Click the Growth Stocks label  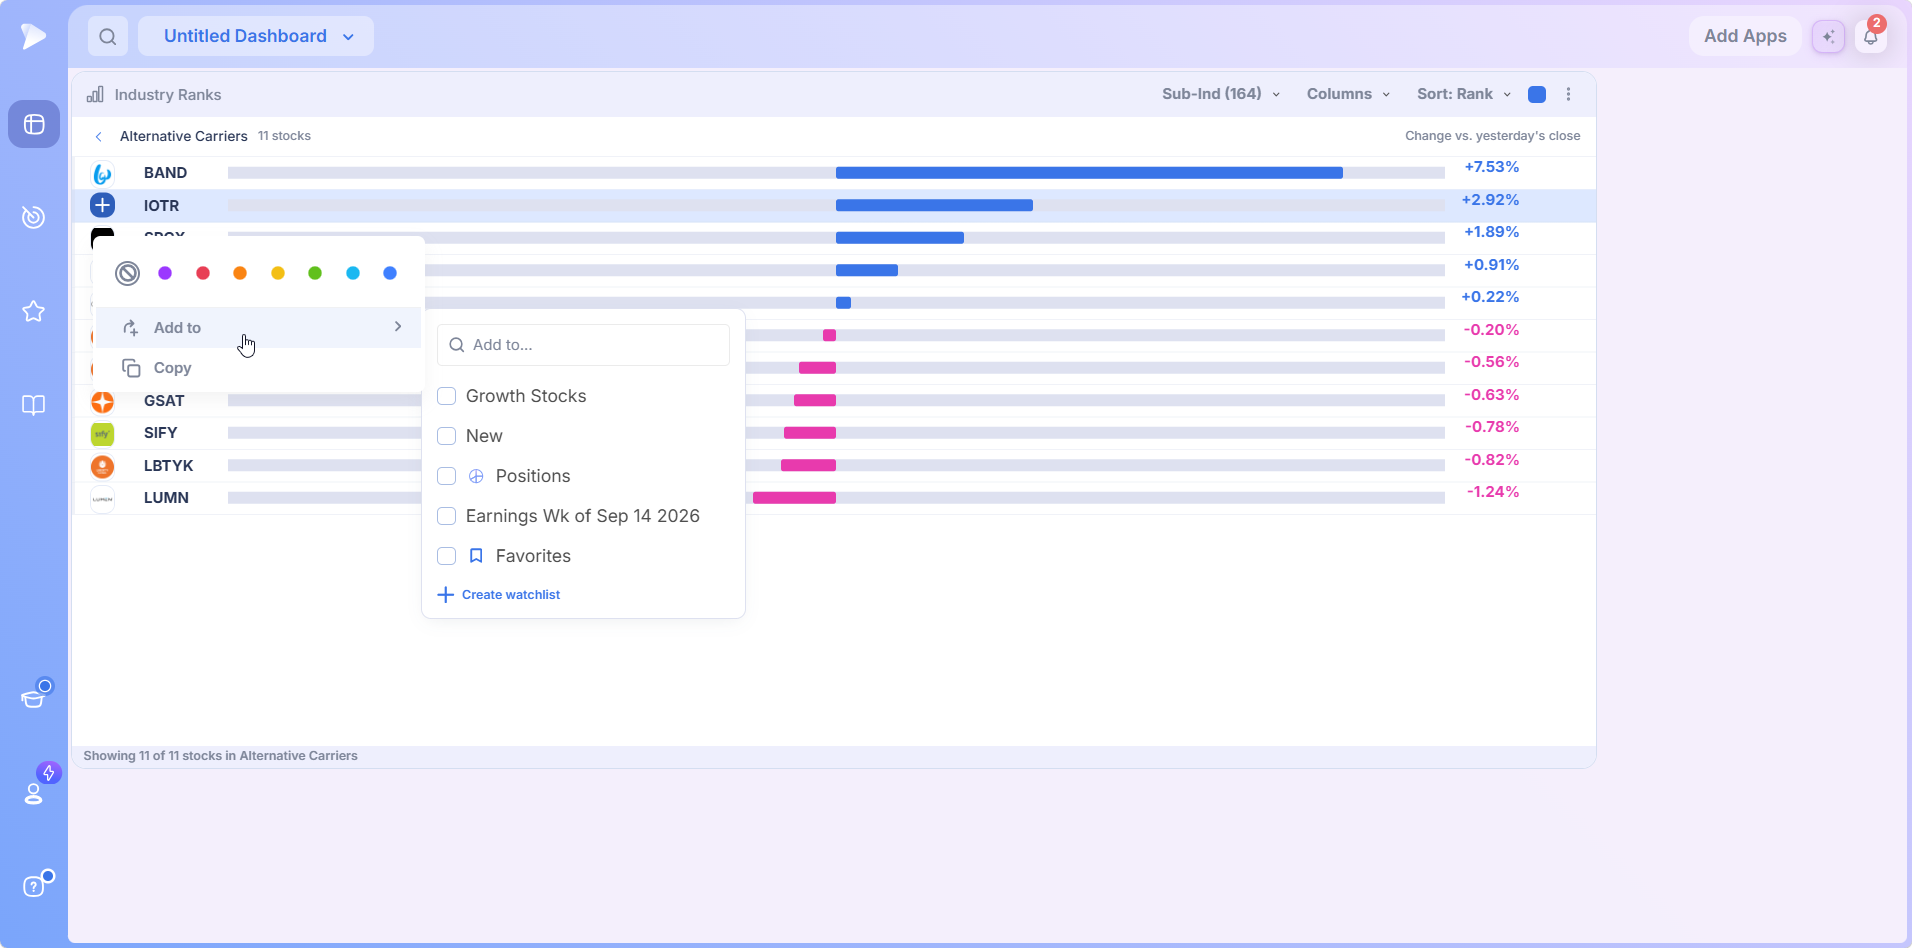click(526, 396)
